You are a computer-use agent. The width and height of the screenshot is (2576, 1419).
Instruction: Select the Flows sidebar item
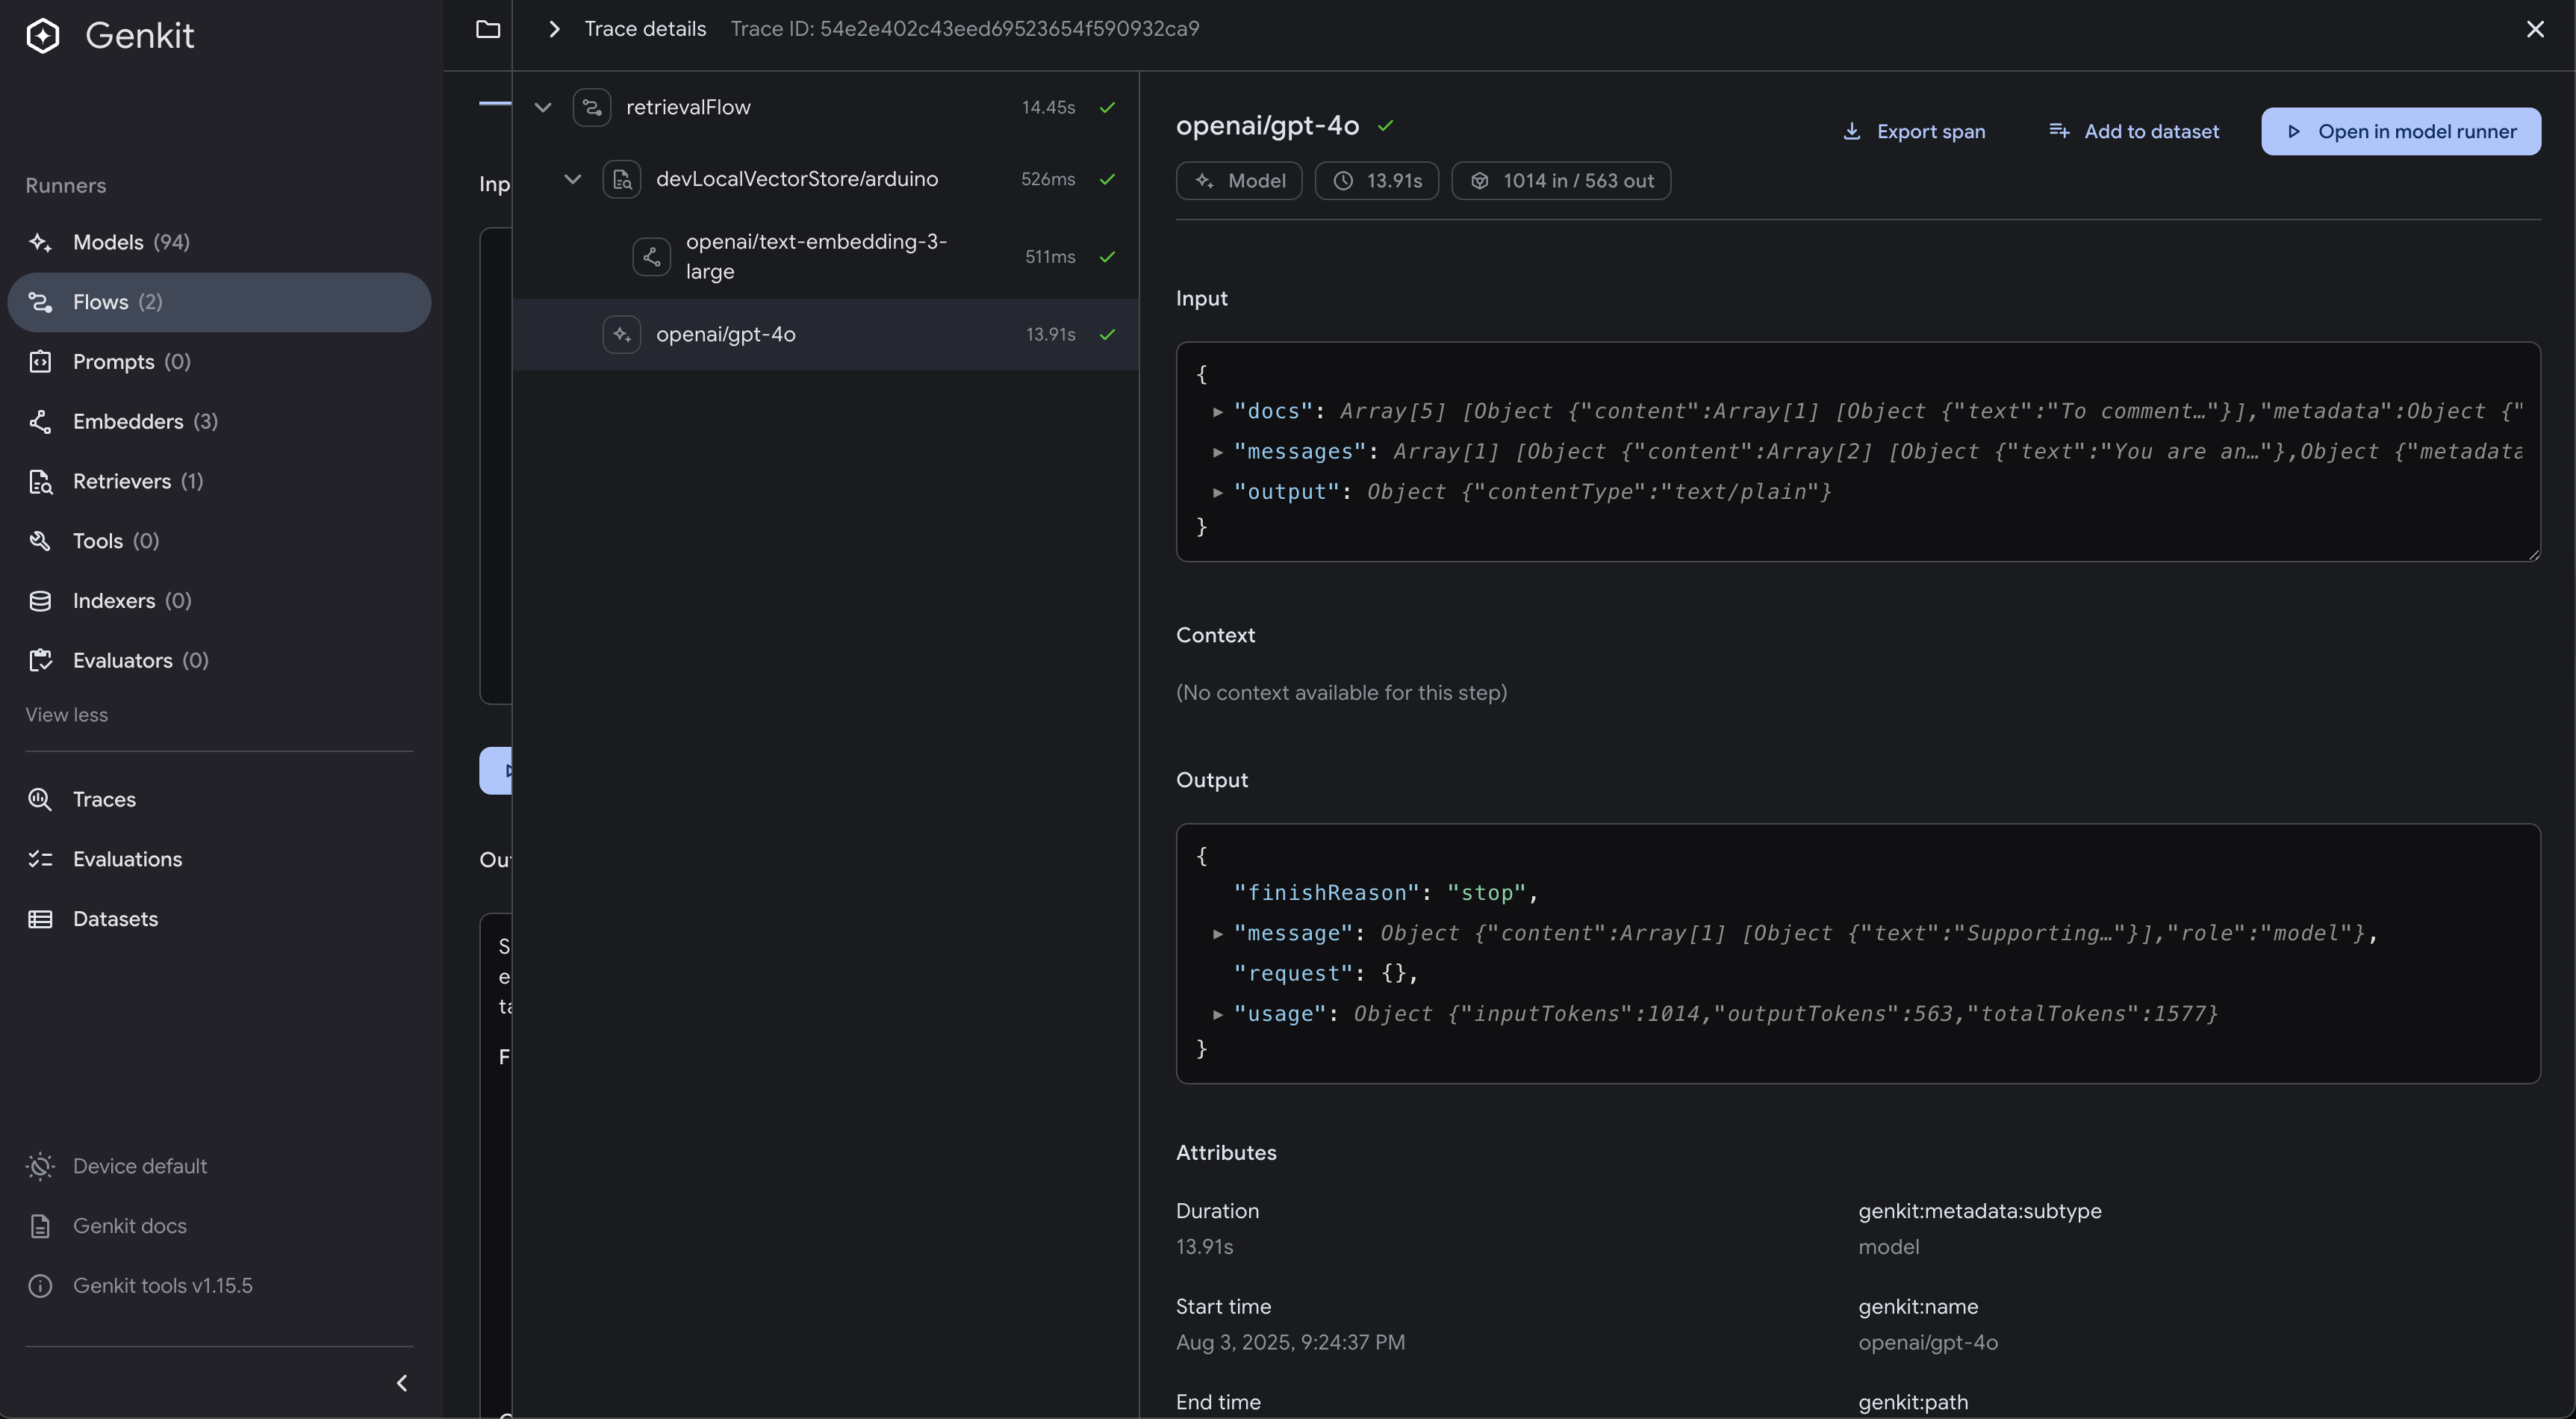tap(219, 302)
